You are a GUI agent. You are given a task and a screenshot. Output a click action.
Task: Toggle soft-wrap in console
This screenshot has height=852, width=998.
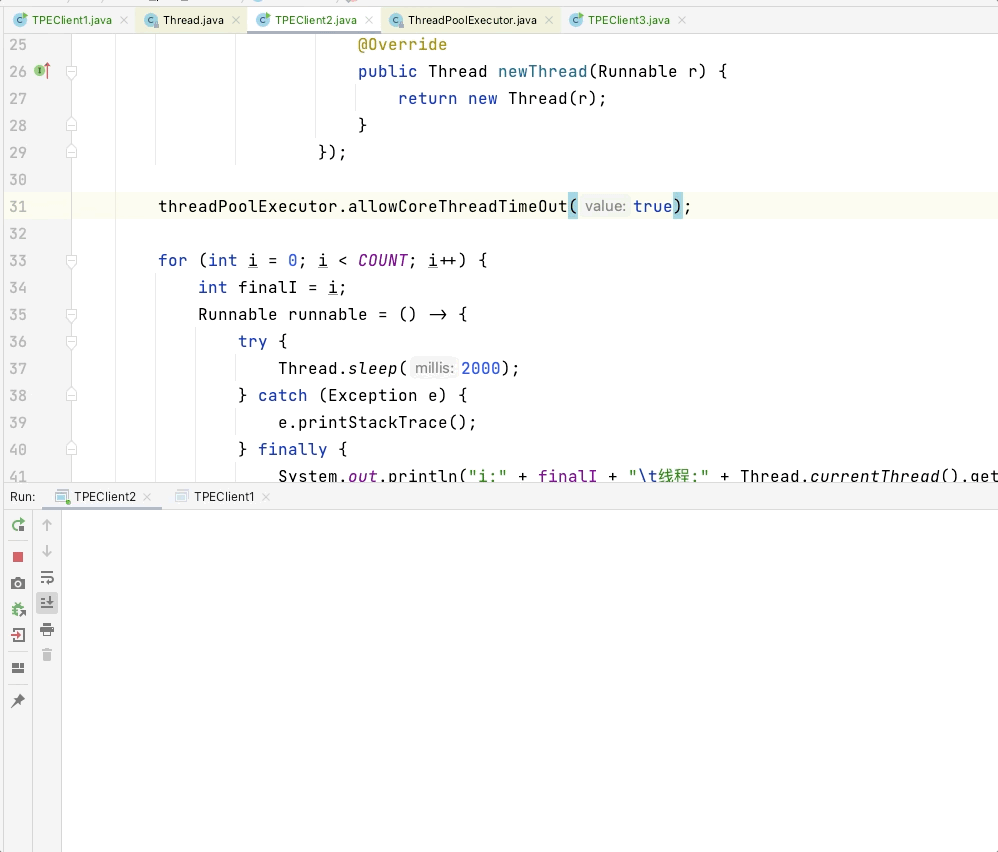pos(47,577)
